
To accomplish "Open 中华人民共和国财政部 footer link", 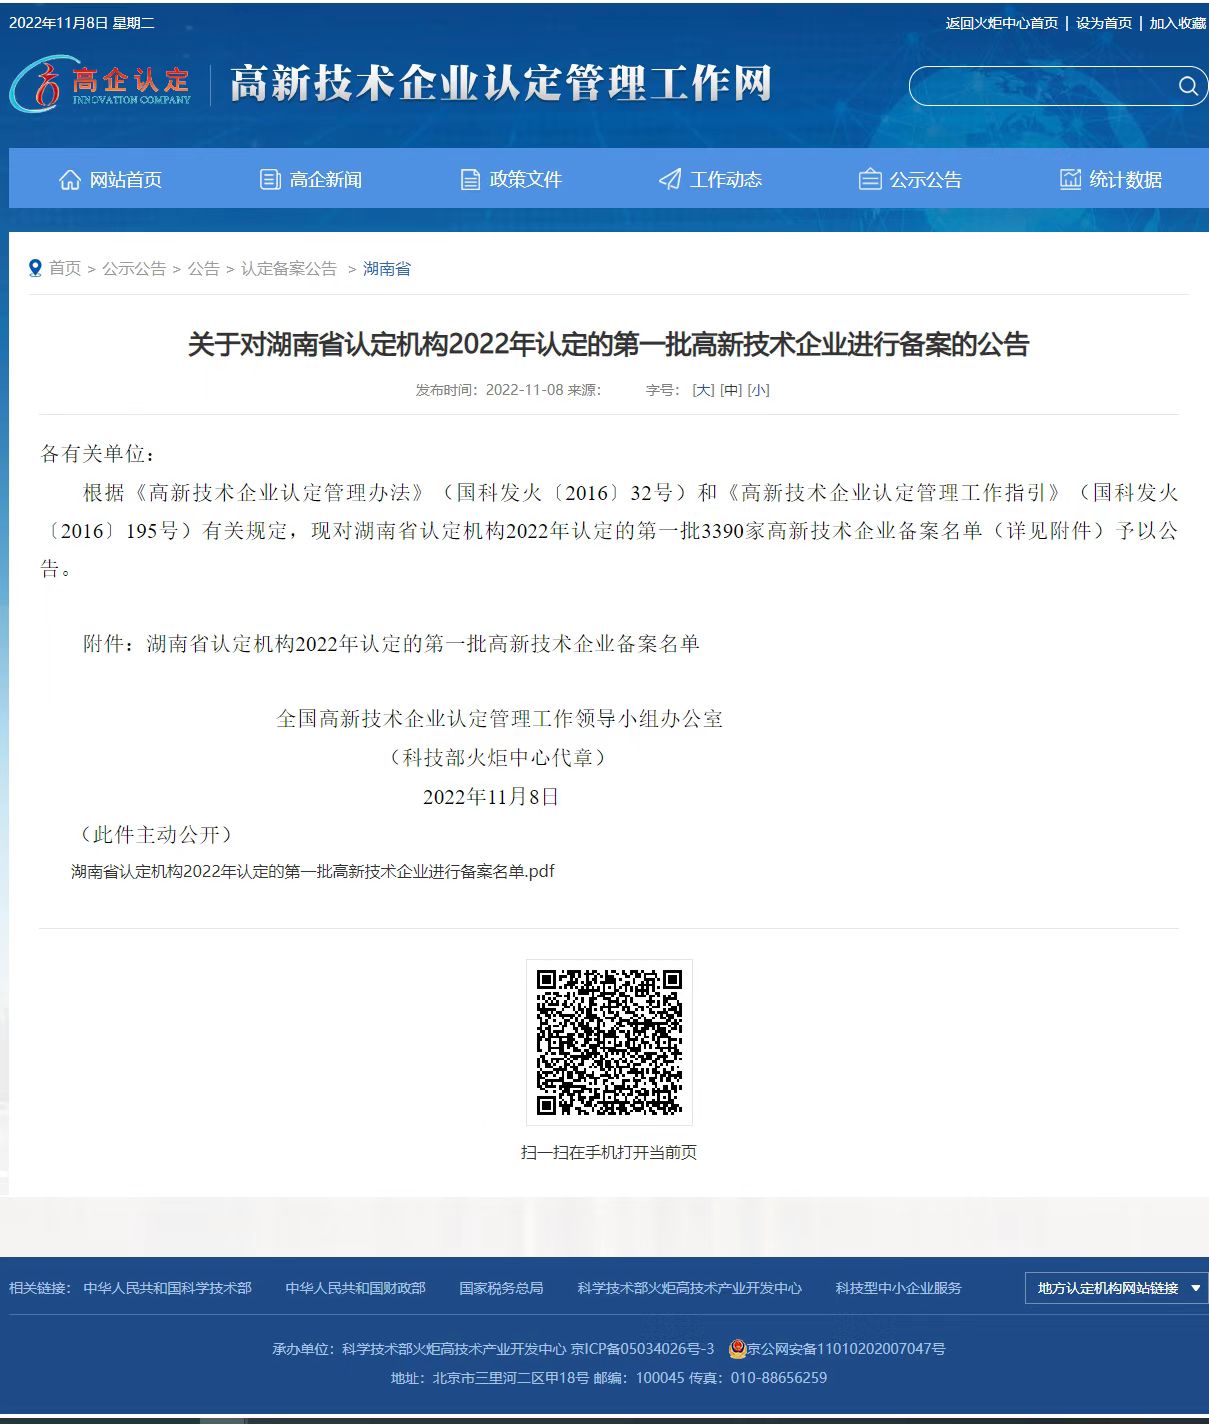I will click(x=356, y=1288).
